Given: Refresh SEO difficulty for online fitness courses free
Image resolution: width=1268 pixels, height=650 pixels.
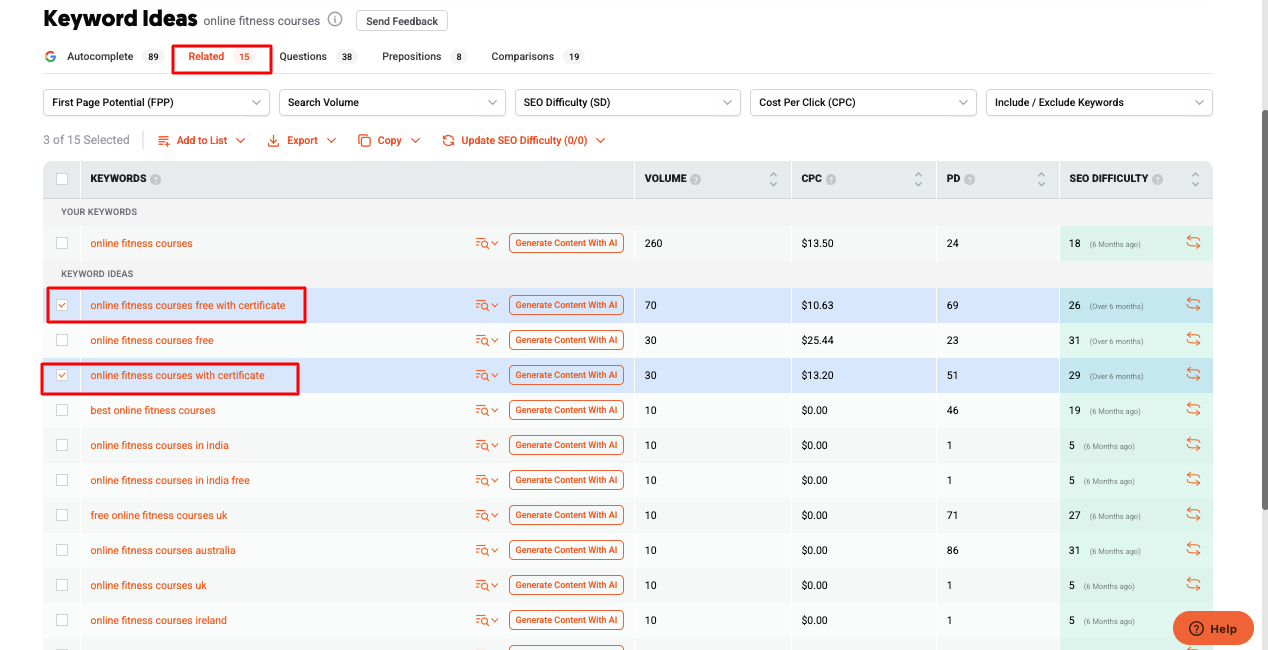Looking at the screenshot, I should [x=1193, y=340].
